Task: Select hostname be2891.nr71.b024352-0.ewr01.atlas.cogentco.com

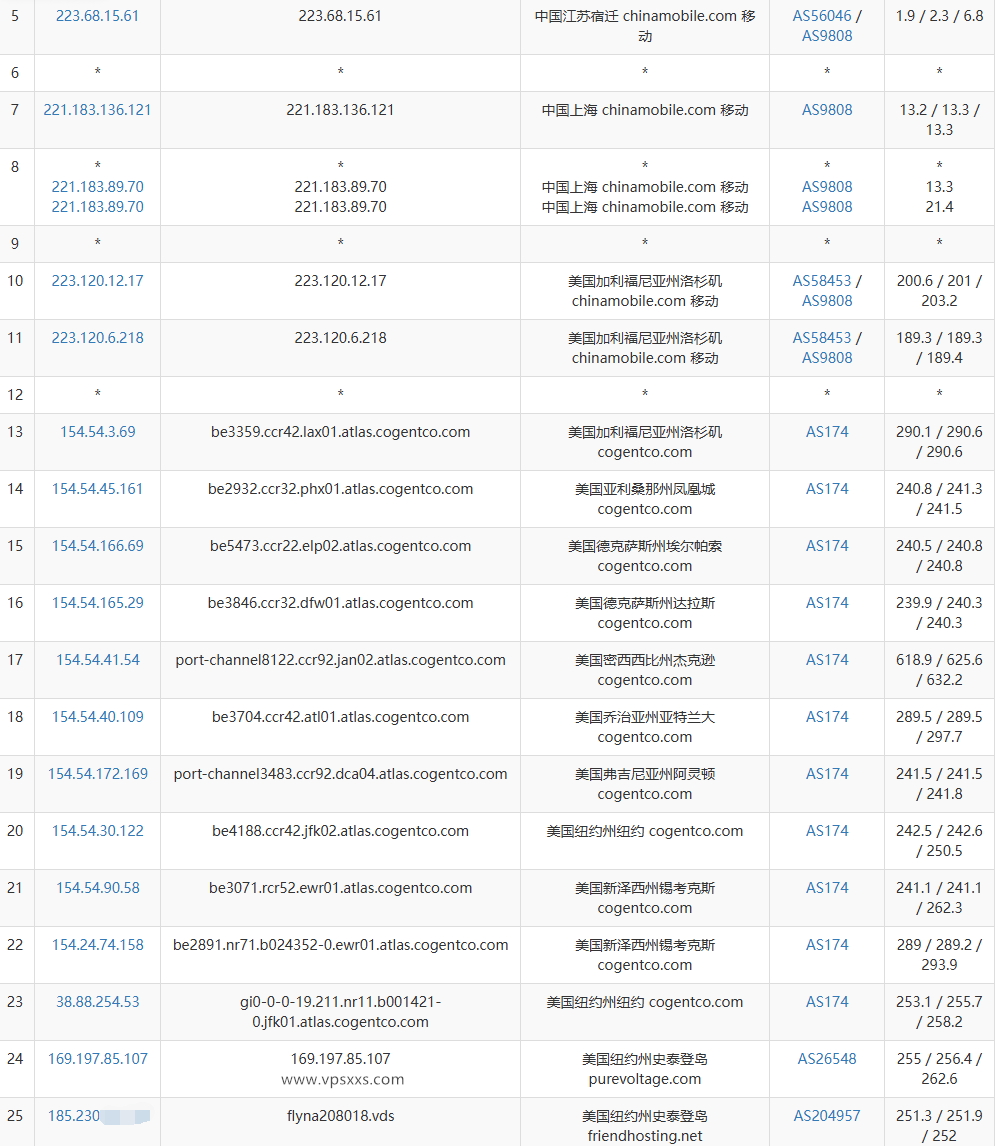Action: point(340,945)
